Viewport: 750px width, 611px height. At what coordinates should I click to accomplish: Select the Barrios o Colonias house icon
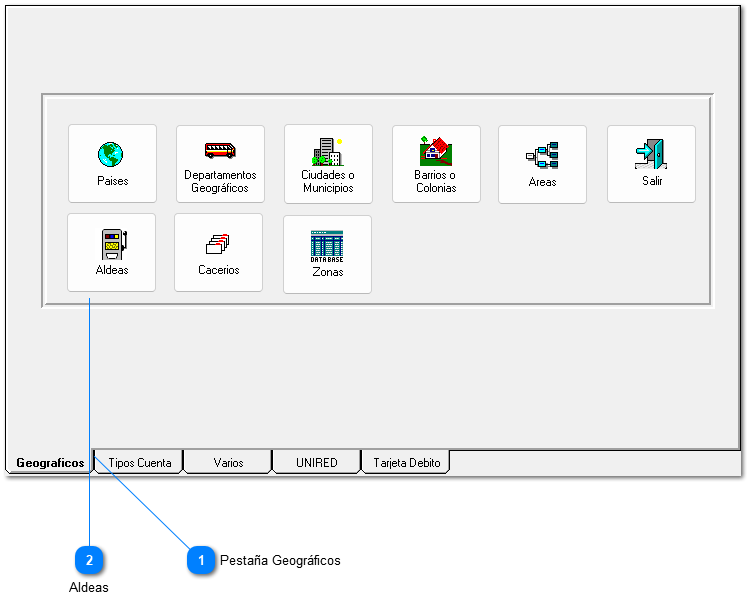point(435,151)
